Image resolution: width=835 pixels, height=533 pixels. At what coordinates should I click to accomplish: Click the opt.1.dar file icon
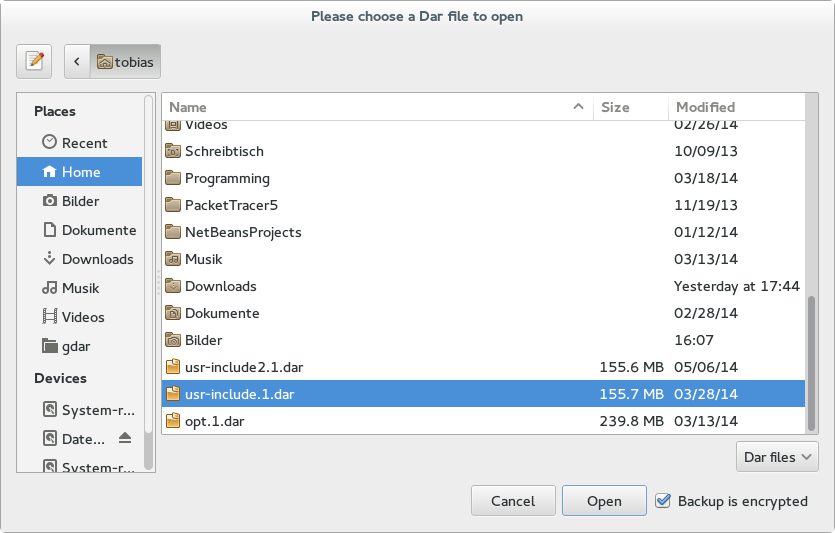(x=172, y=421)
